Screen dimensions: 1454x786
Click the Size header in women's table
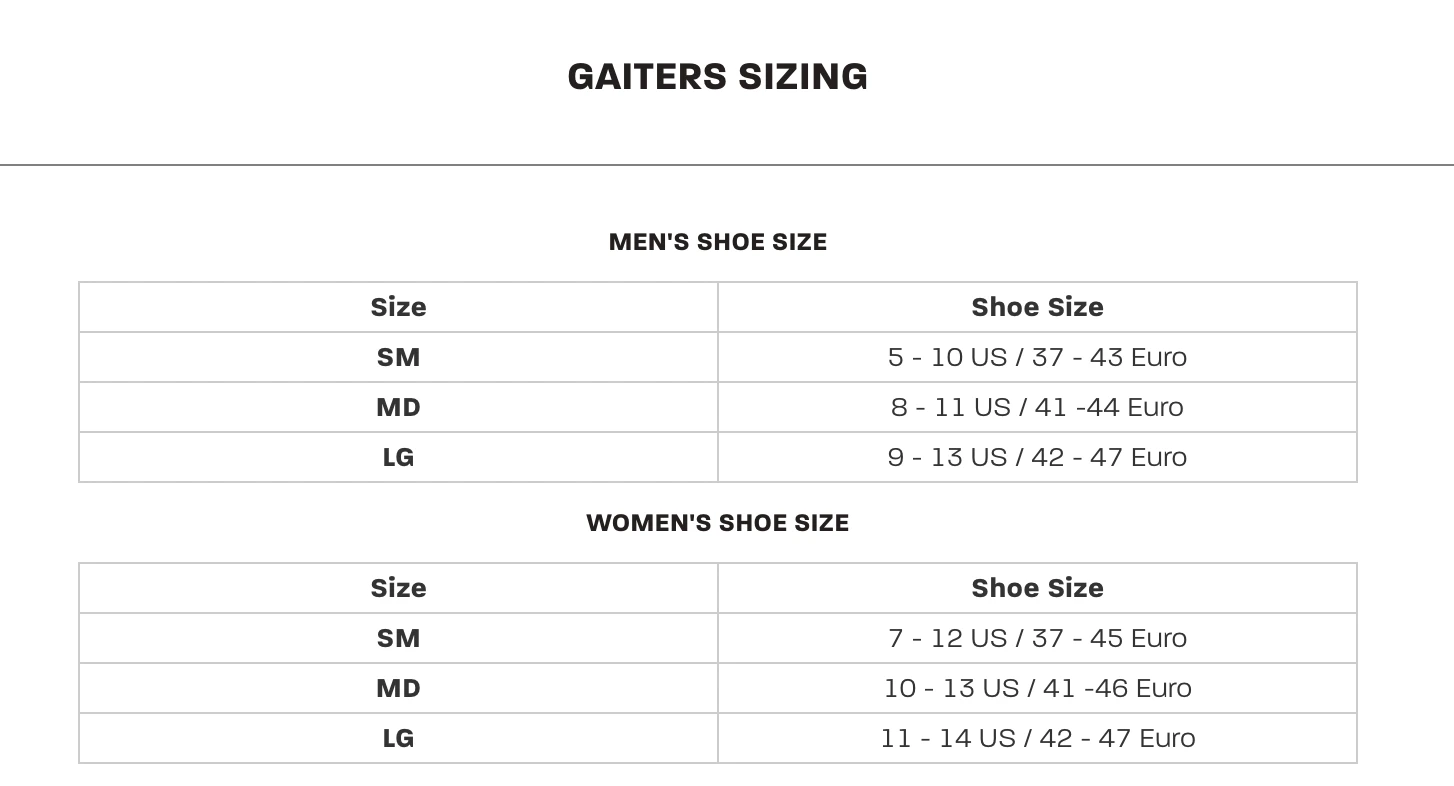(x=398, y=588)
